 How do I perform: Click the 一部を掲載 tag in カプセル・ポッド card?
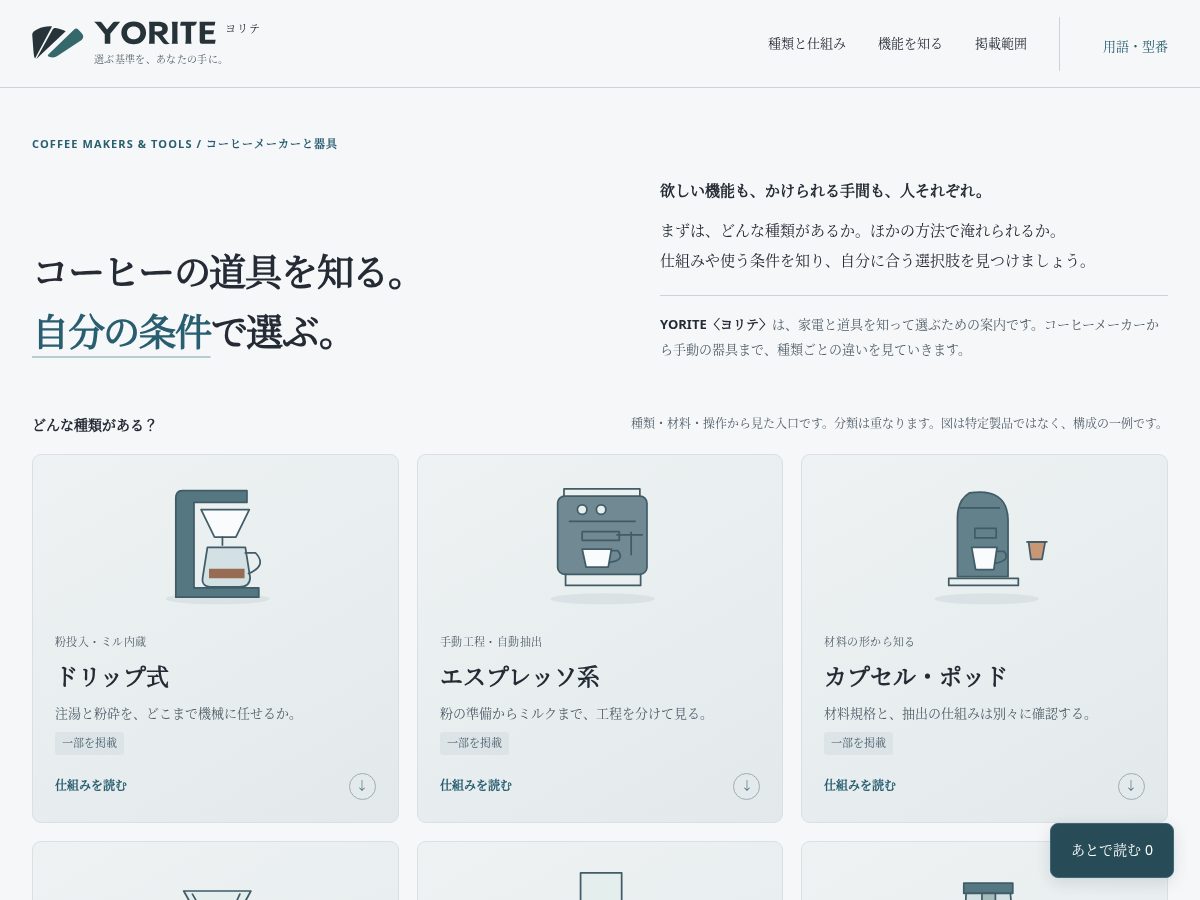coord(858,743)
